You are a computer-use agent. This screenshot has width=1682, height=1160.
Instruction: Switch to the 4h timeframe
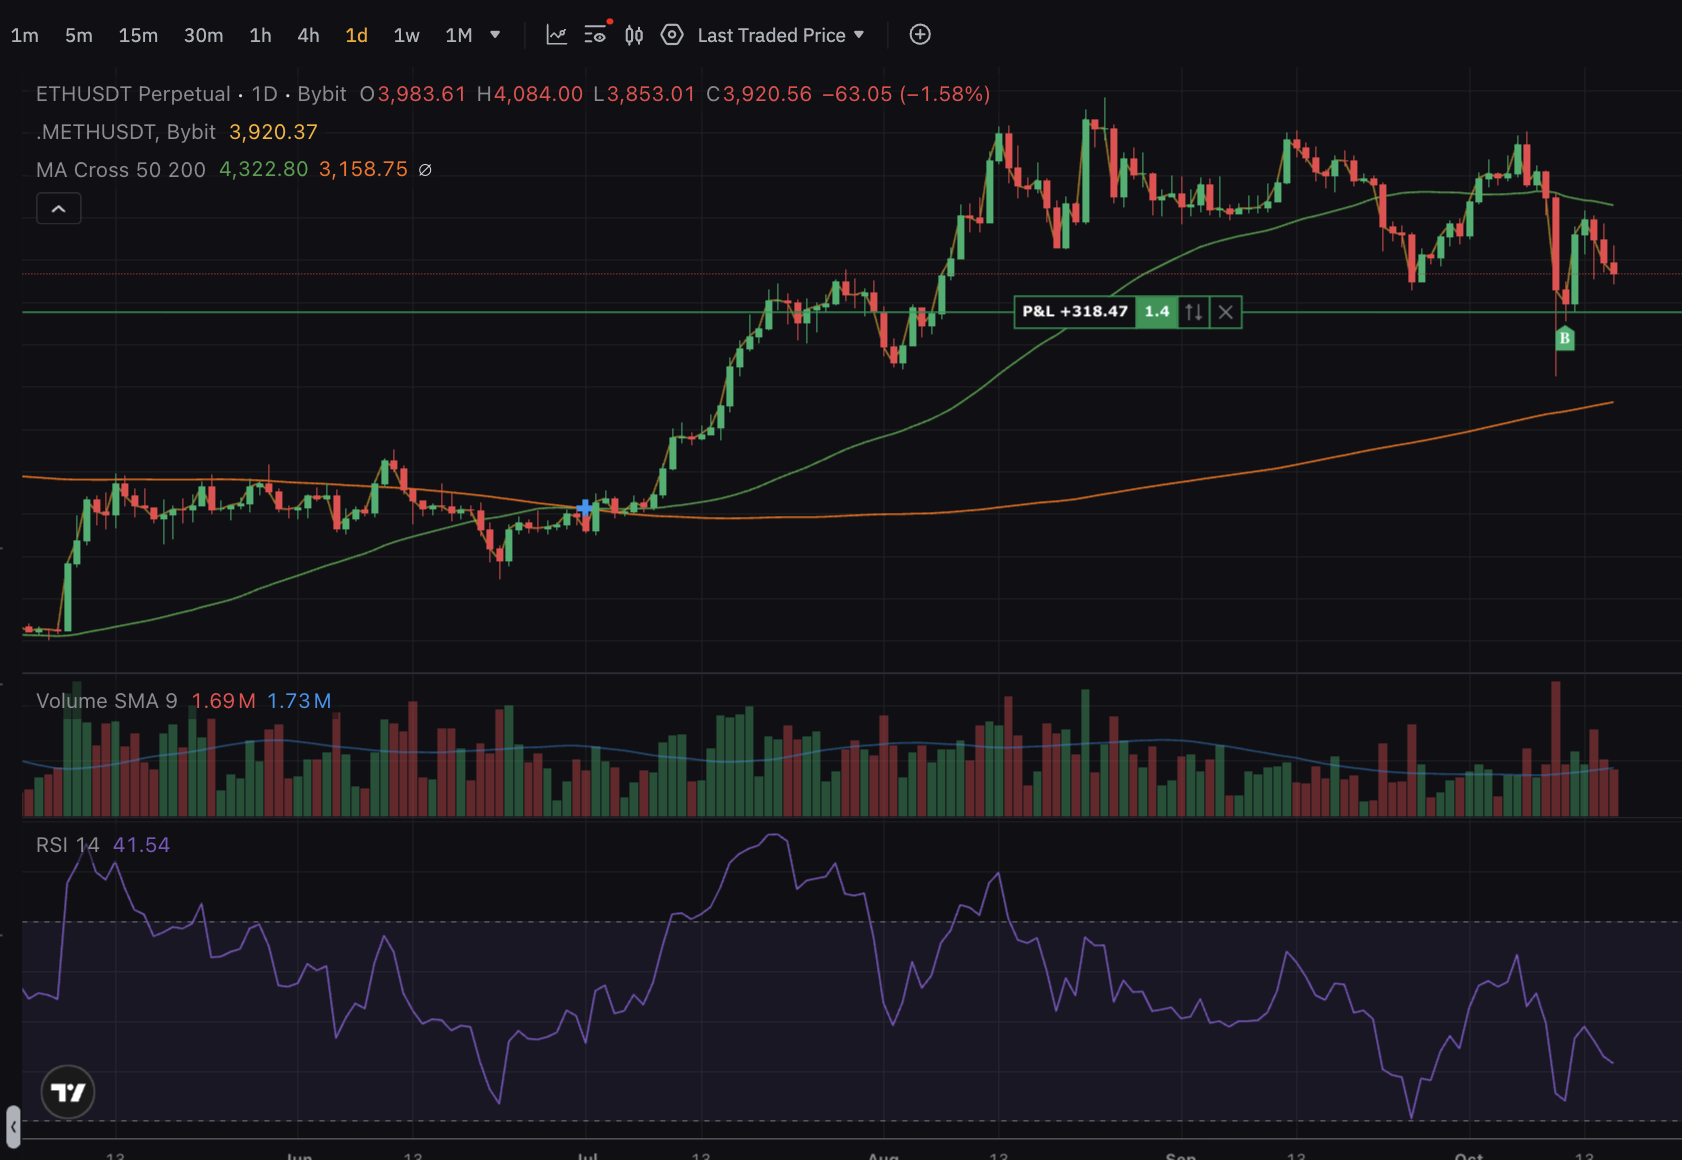(308, 35)
